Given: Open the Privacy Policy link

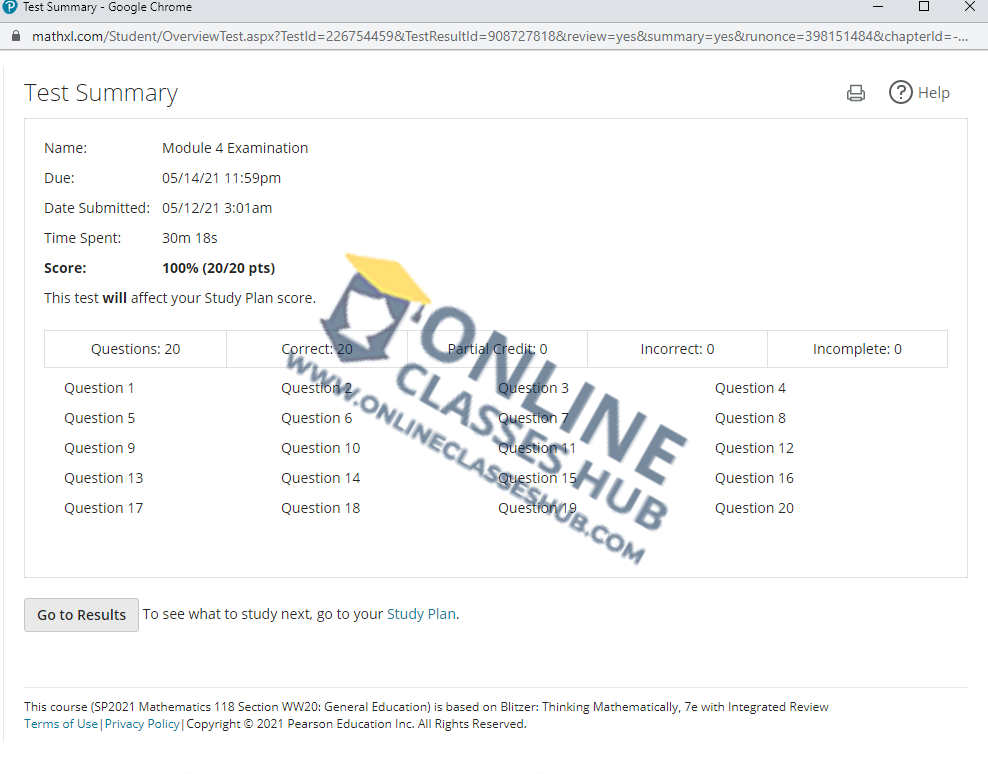Looking at the screenshot, I should [142, 724].
